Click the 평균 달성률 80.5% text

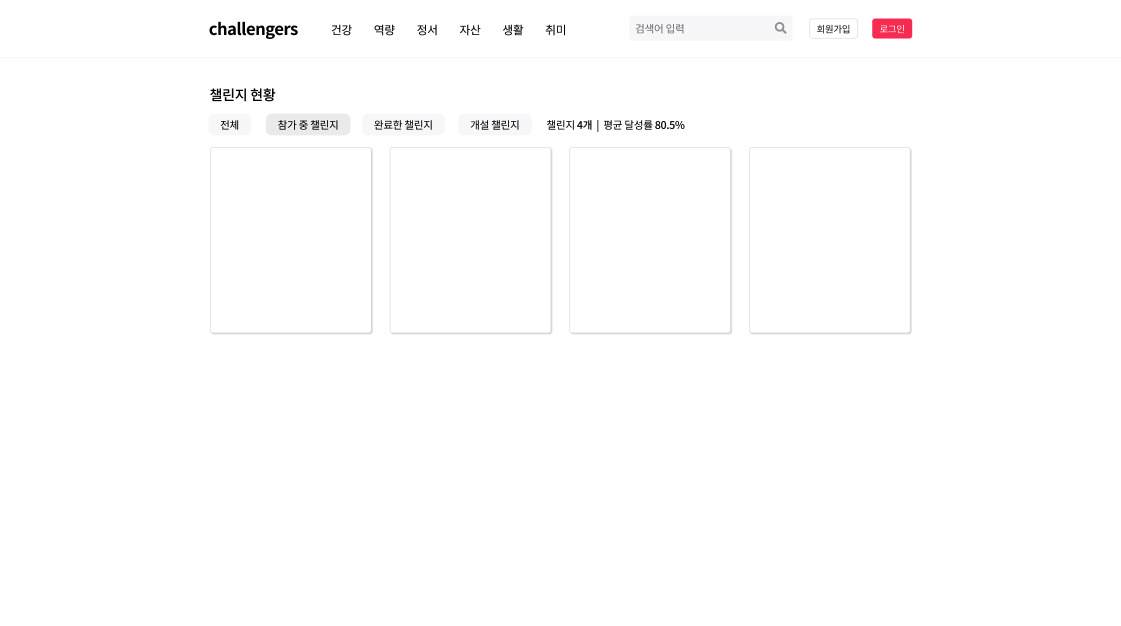click(643, 125)
